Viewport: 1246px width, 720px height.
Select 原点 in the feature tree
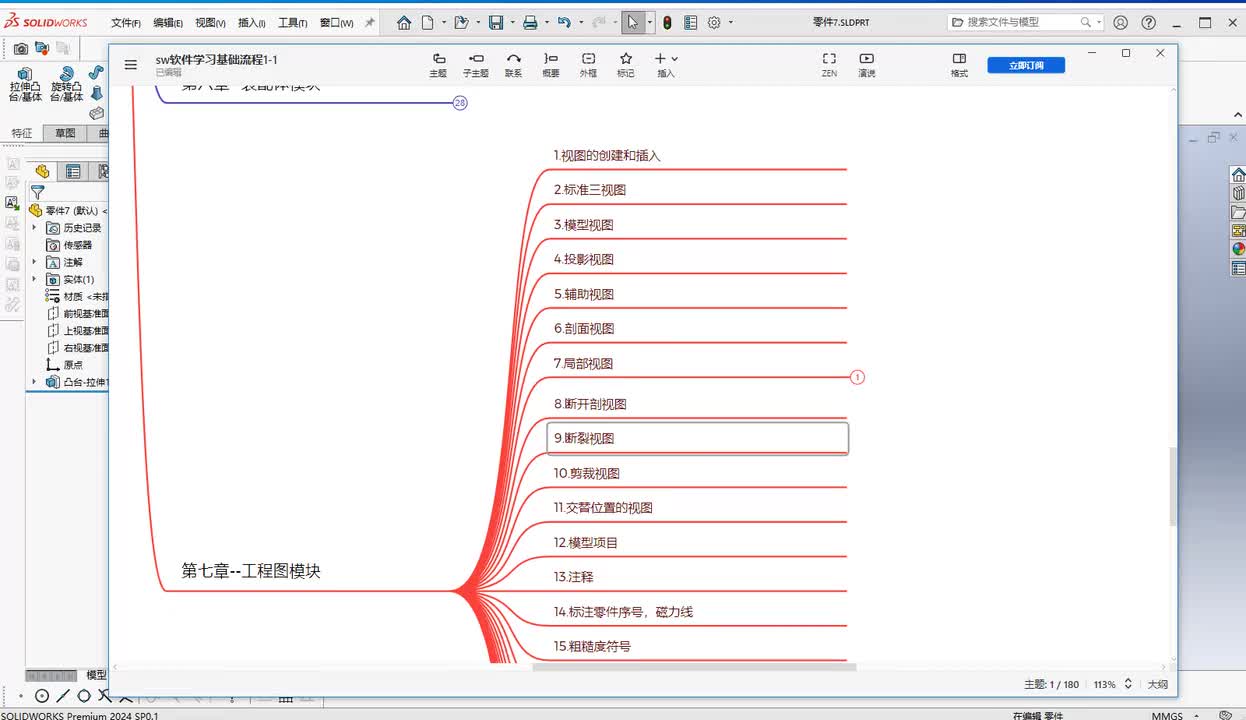coord(73,365)
